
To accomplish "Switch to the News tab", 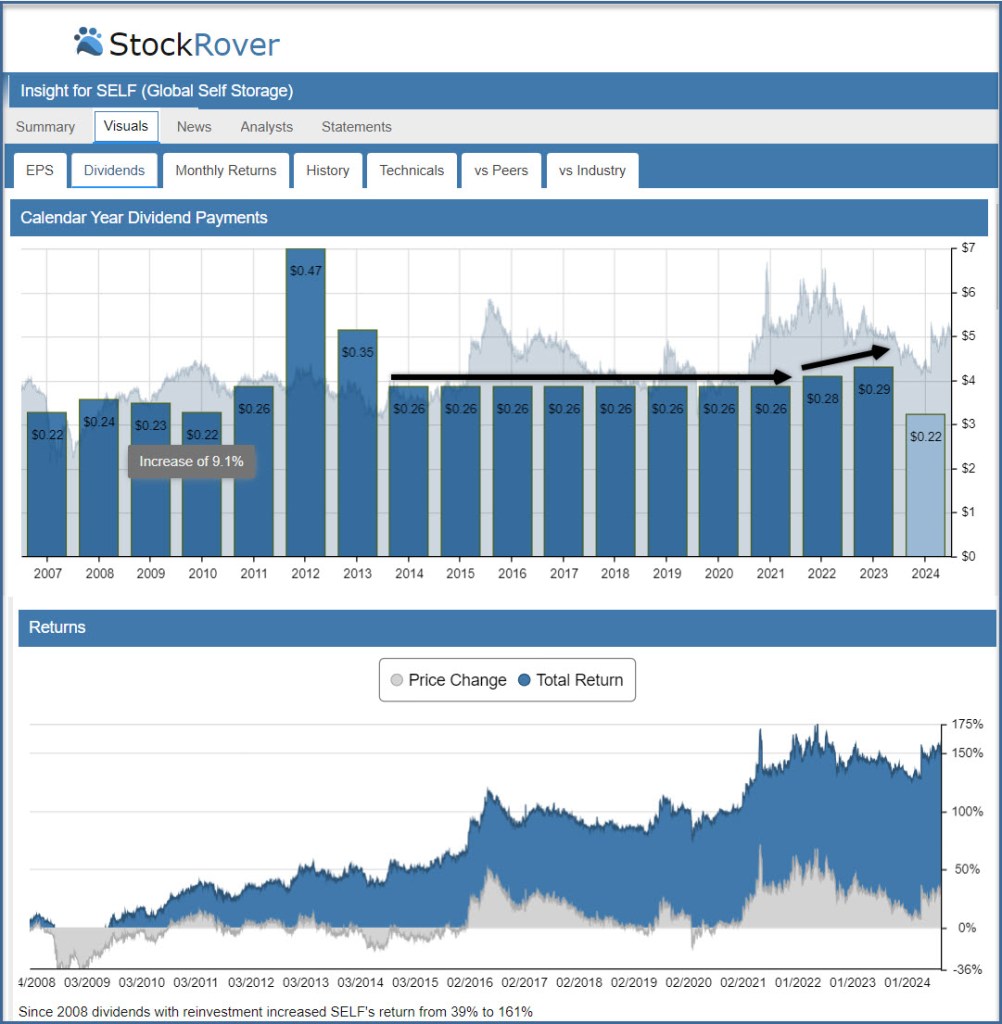I will 194,127.
